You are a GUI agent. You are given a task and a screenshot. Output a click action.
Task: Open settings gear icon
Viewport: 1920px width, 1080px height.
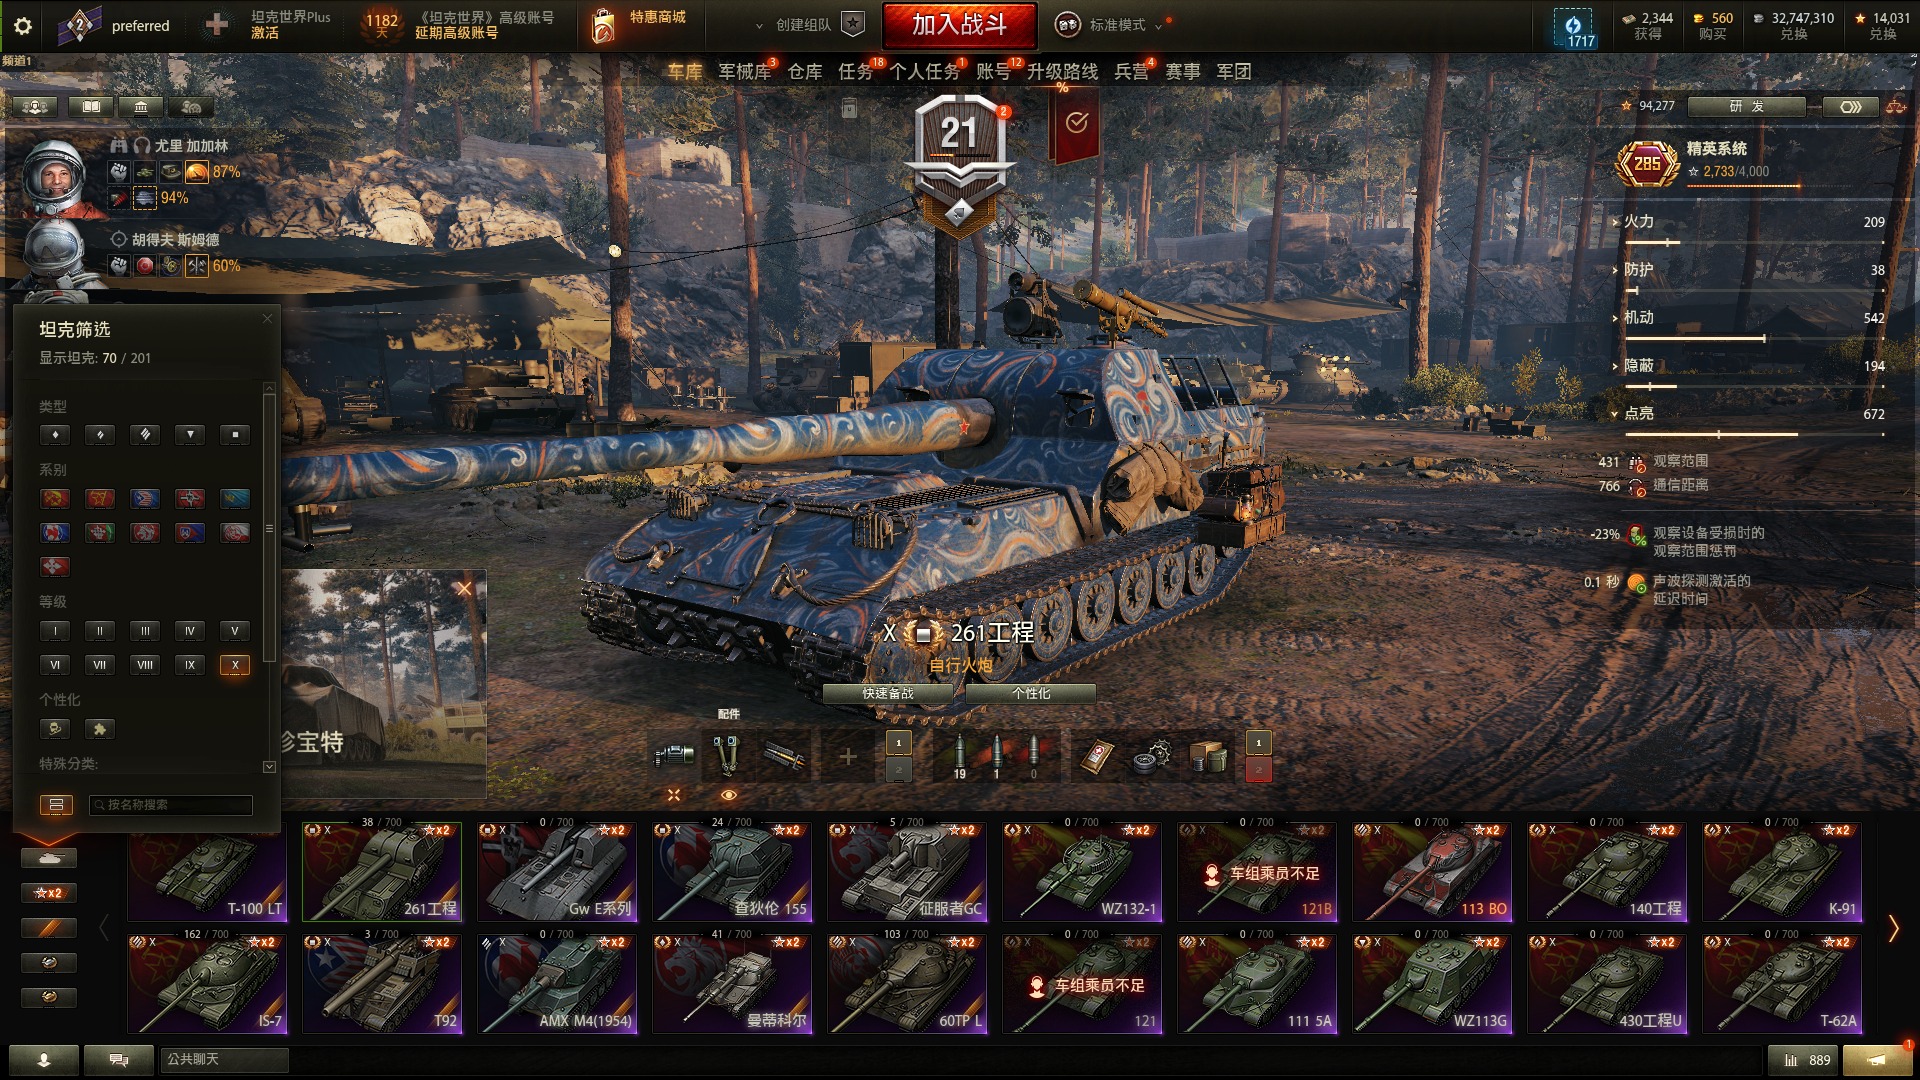[x=22, y=26]
